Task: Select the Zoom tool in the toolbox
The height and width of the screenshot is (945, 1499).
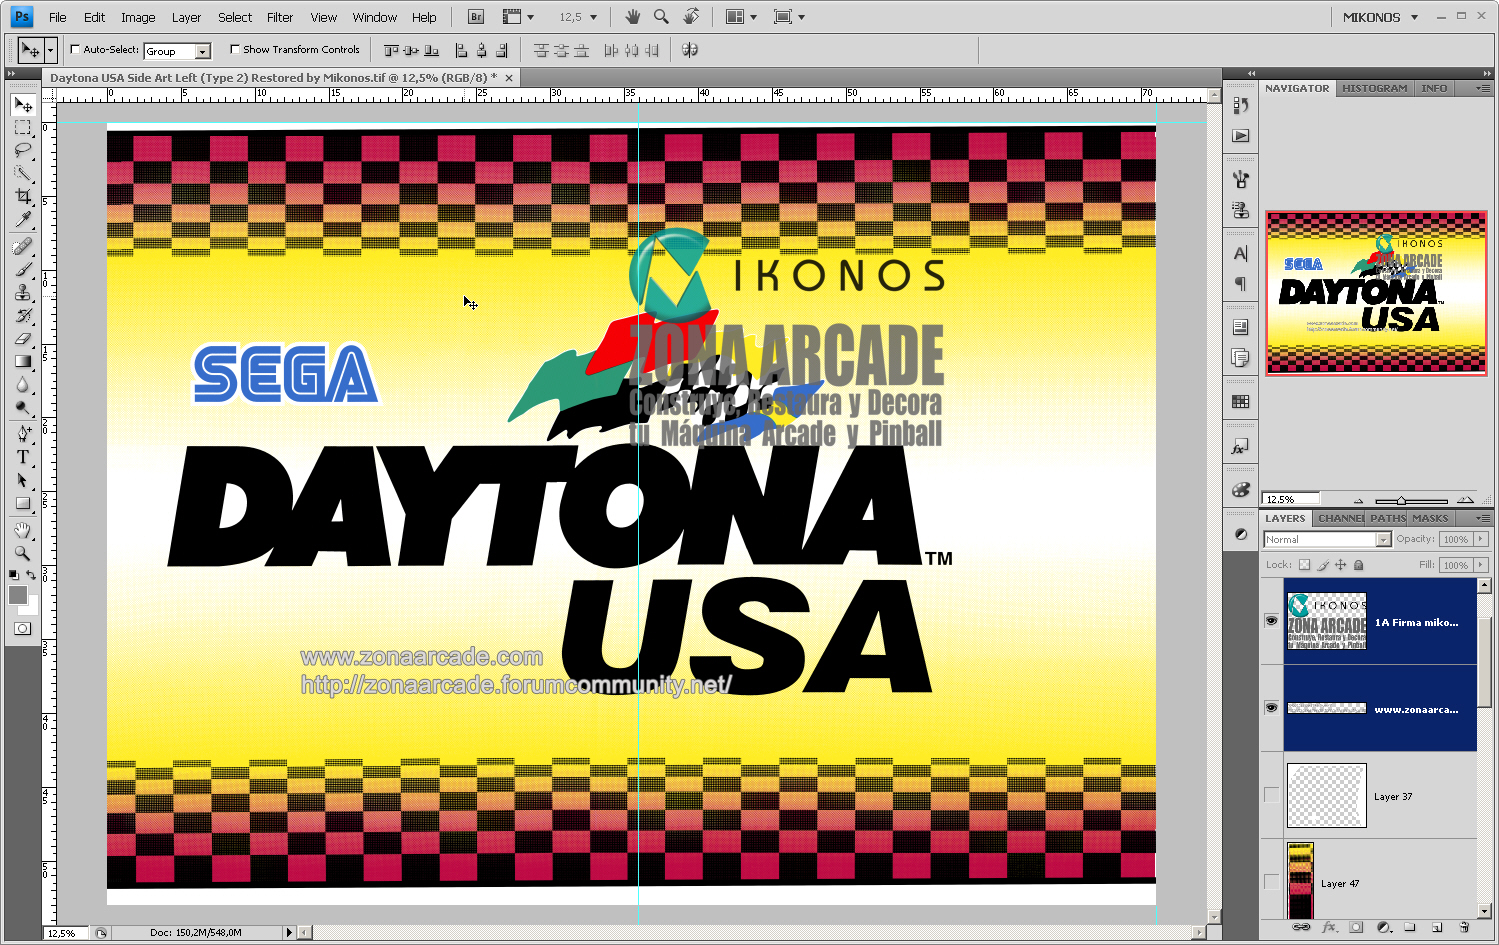Action: click(x=23, y=553)
